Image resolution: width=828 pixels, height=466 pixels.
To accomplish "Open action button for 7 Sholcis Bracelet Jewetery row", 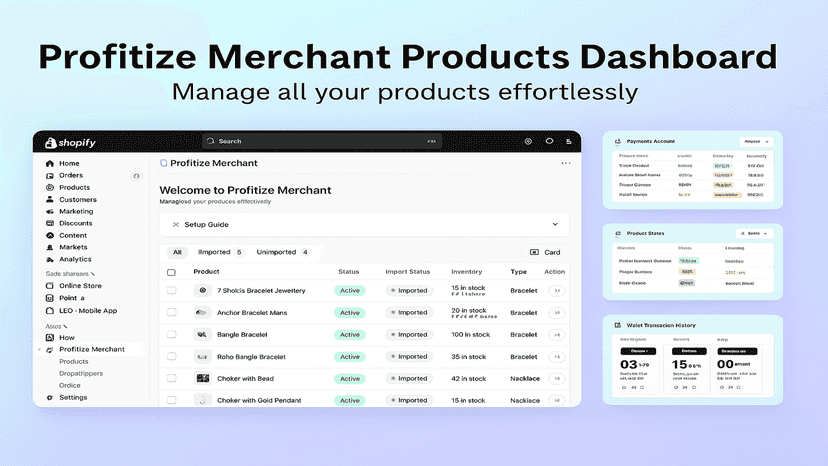I will pos(557,291).
